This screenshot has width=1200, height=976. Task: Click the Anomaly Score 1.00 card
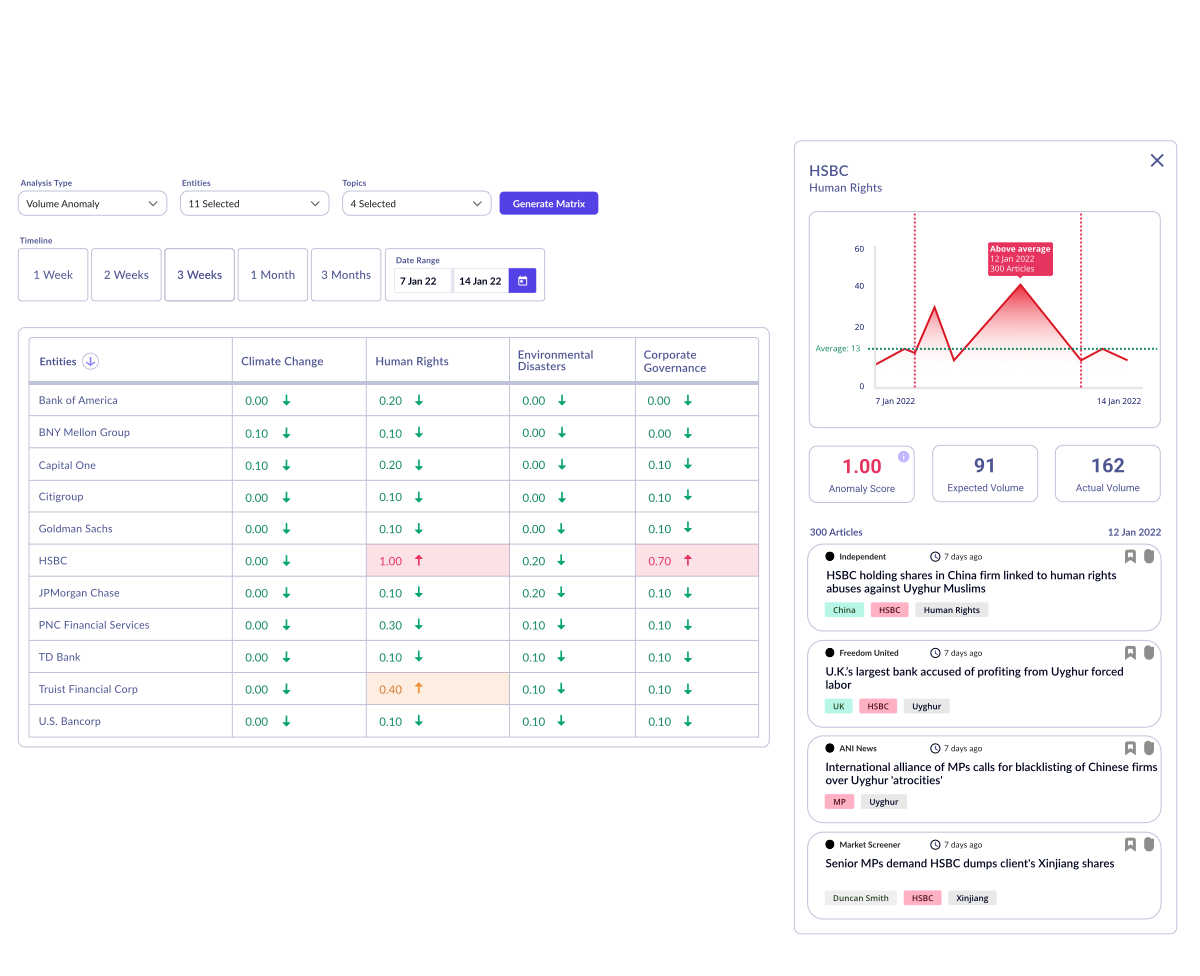[862, 473]
